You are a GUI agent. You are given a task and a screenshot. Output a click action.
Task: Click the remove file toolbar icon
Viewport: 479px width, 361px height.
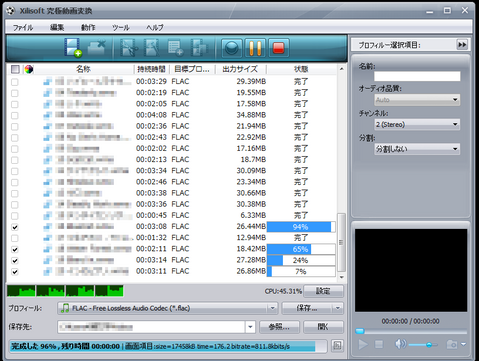(96, 48)
